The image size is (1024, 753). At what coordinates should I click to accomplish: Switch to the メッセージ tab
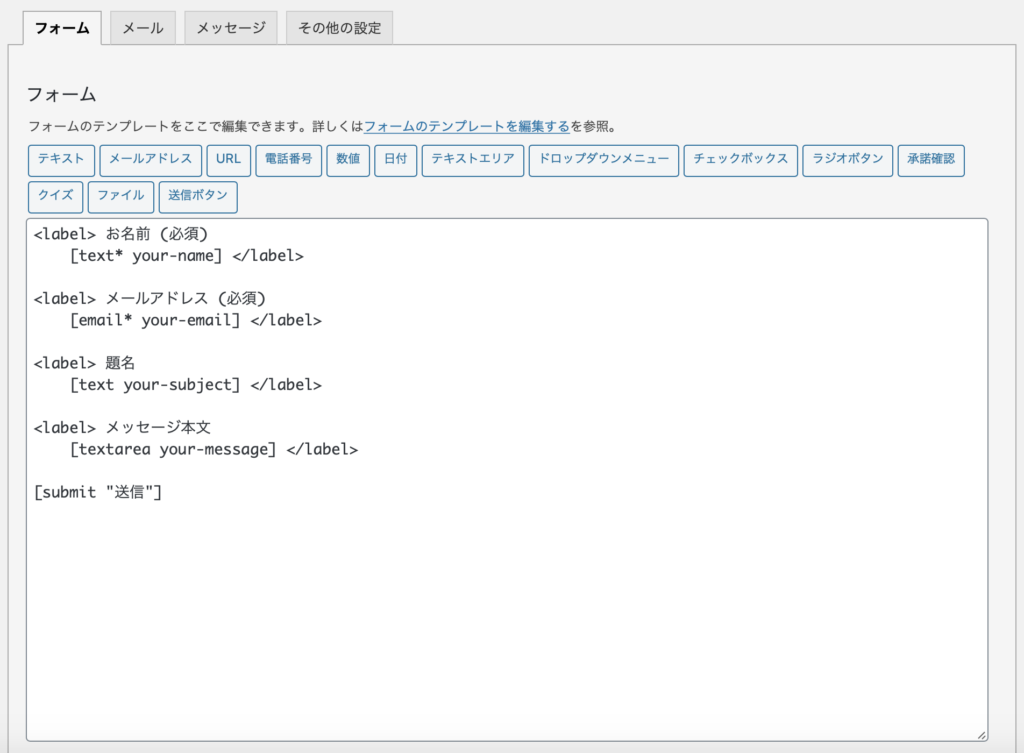(x=230, y=28)
